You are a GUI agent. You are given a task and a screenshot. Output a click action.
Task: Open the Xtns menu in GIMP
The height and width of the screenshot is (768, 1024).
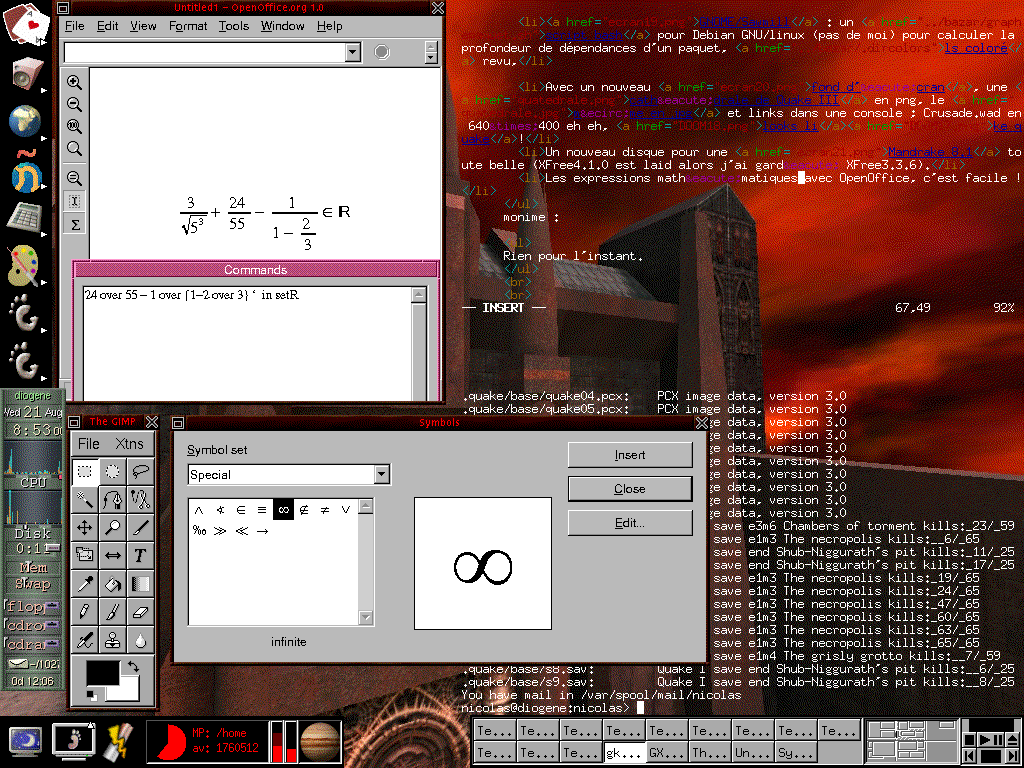(x=129, y=444)
